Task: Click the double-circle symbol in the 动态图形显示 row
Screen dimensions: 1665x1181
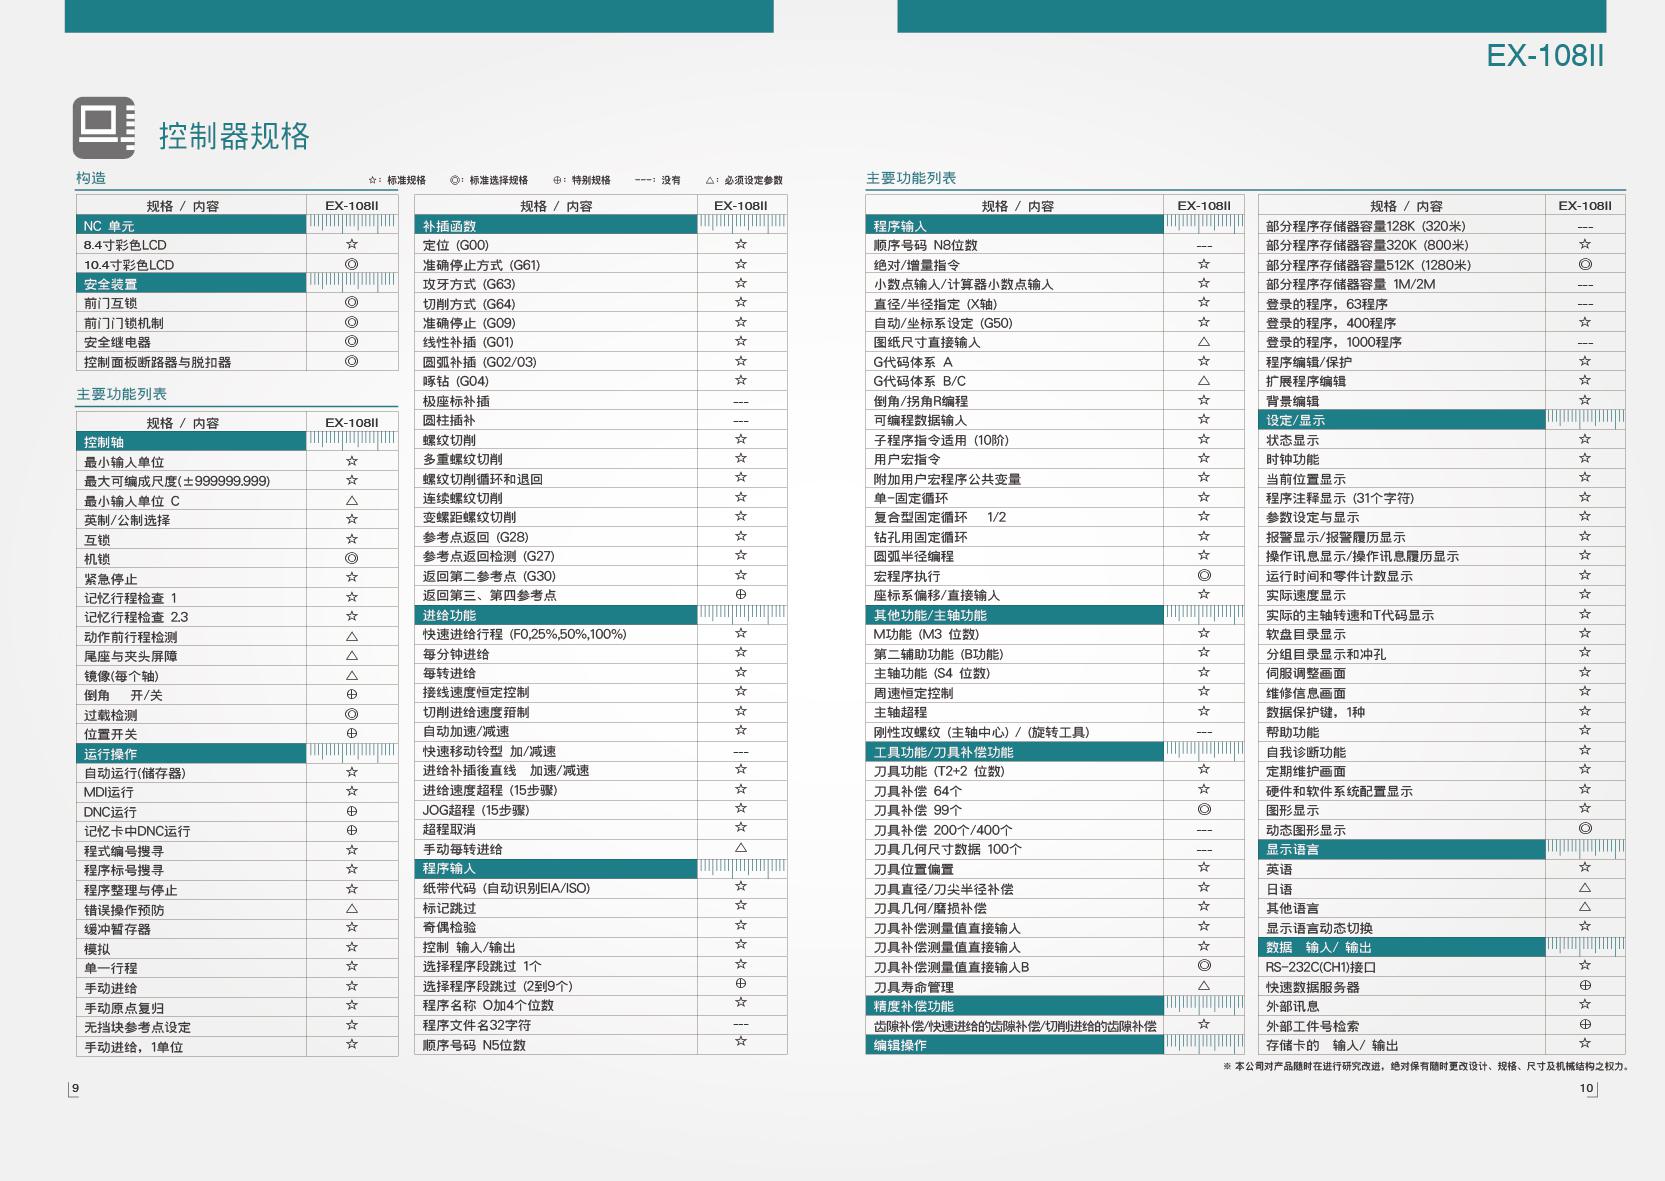Action: click(x=1585, y=829)
